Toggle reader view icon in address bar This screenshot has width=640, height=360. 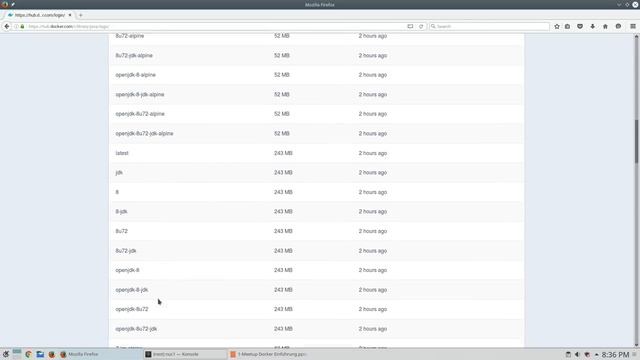tap(410, 26)
